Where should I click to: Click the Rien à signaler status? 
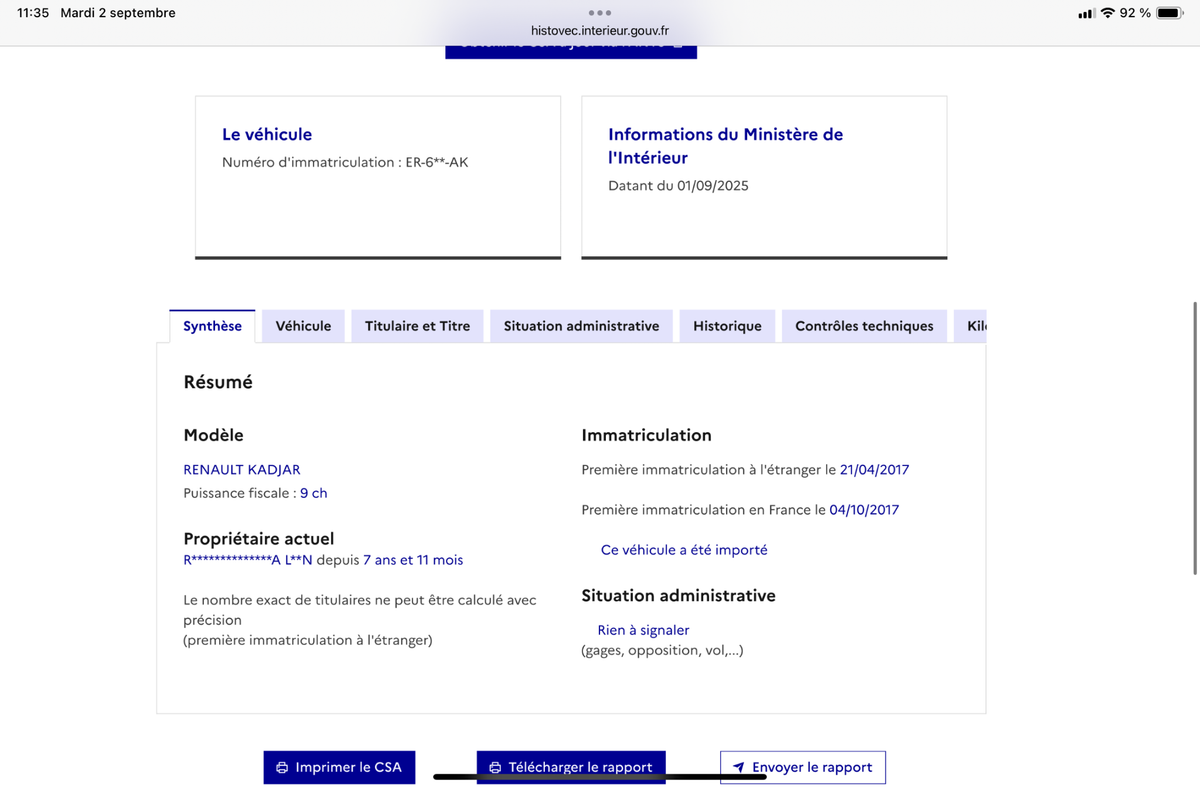tap(643, 630)
